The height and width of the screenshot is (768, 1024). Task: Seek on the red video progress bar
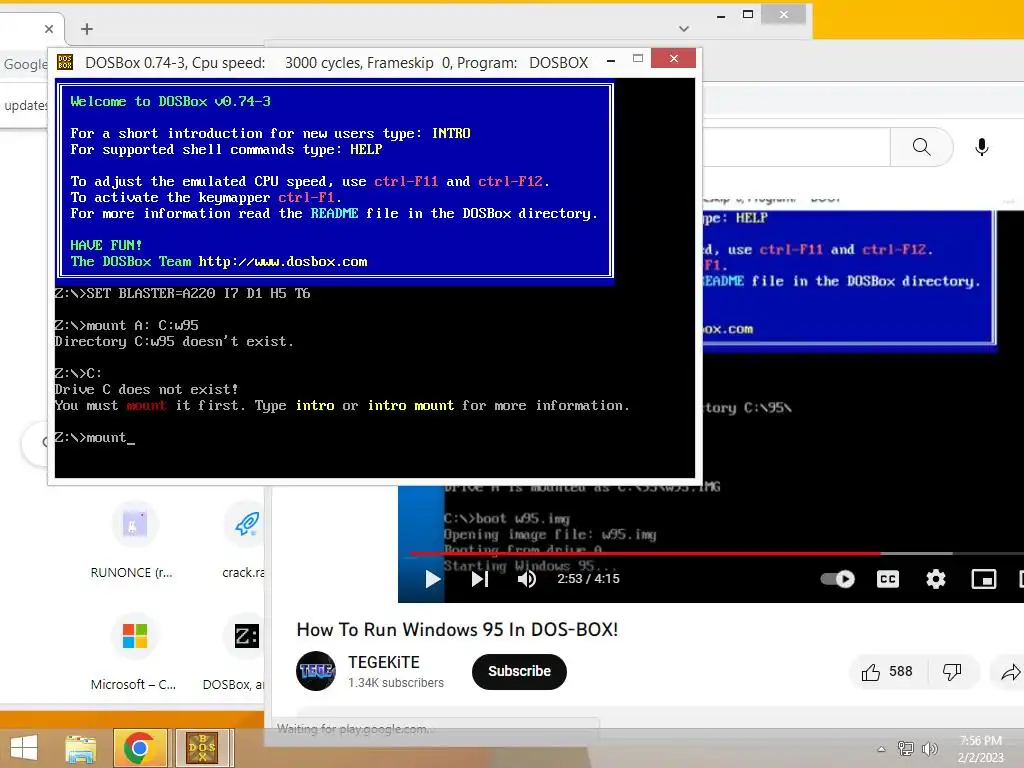(716, 553)
